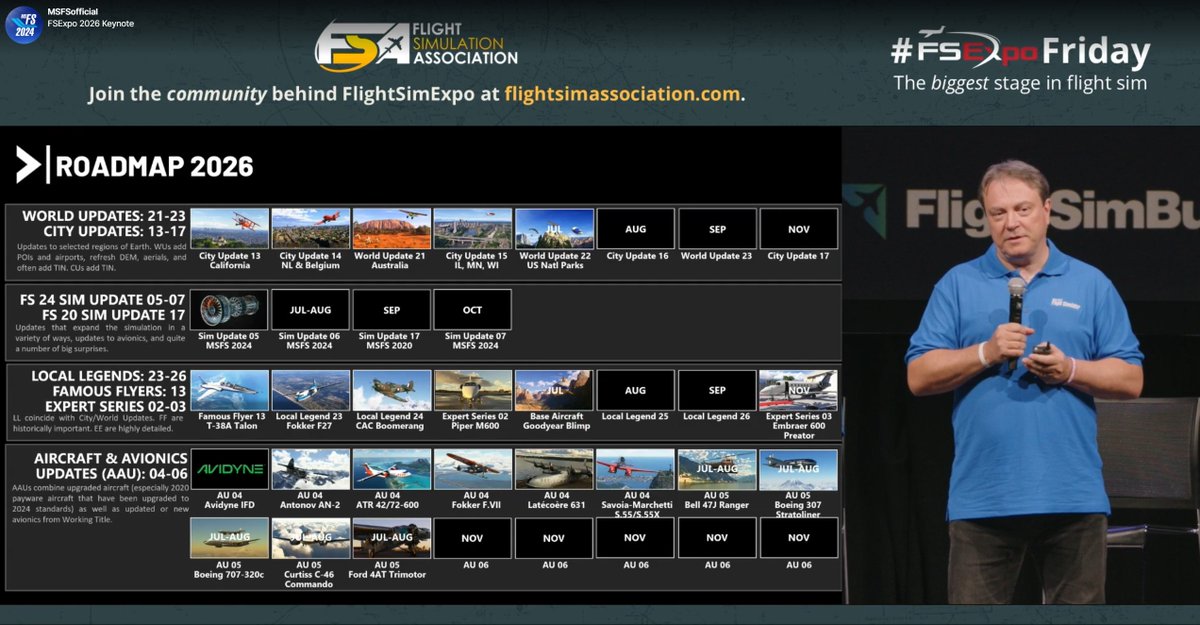Click the 'WORLD UPDATES: 21-23' section heading
The image size is (1200, 625).
pos(103,216)
